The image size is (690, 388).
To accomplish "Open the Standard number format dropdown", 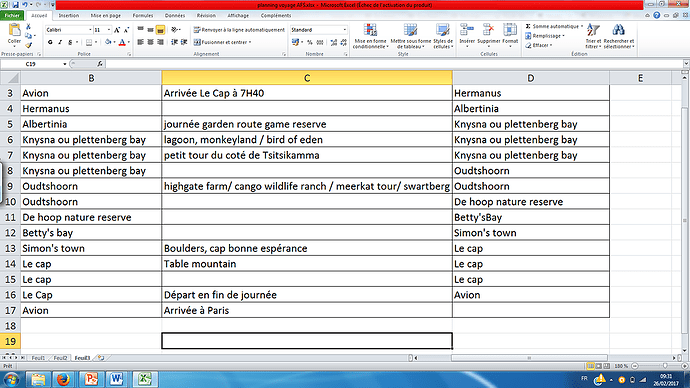I will 345,30.
